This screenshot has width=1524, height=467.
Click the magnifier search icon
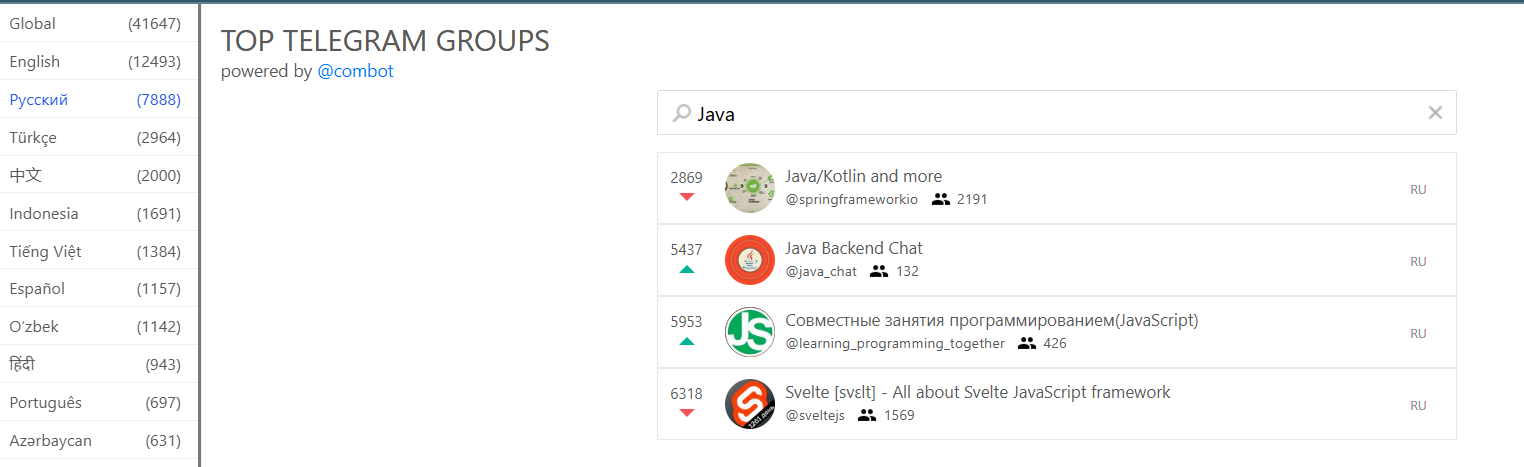pyautogui.click(x=682, y=114)
